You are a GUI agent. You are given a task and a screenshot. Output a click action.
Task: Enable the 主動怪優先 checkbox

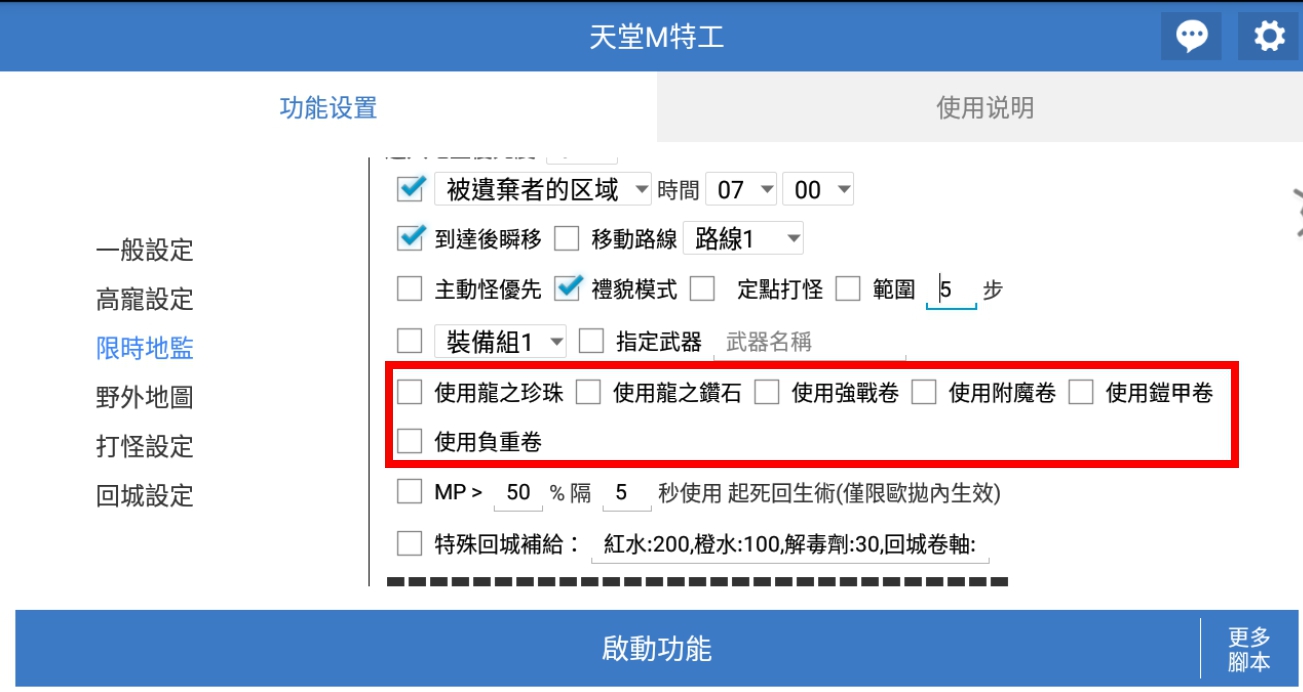[x=410, y=290]
